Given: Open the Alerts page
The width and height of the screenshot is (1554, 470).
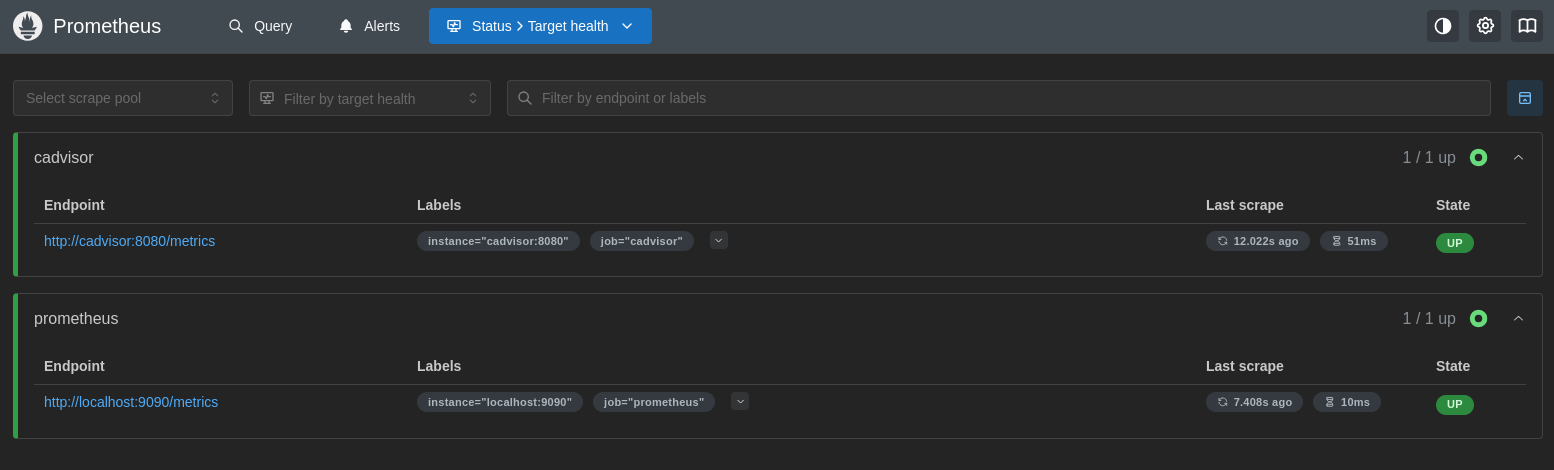Looking at the screenshot, I should (369, 26).
